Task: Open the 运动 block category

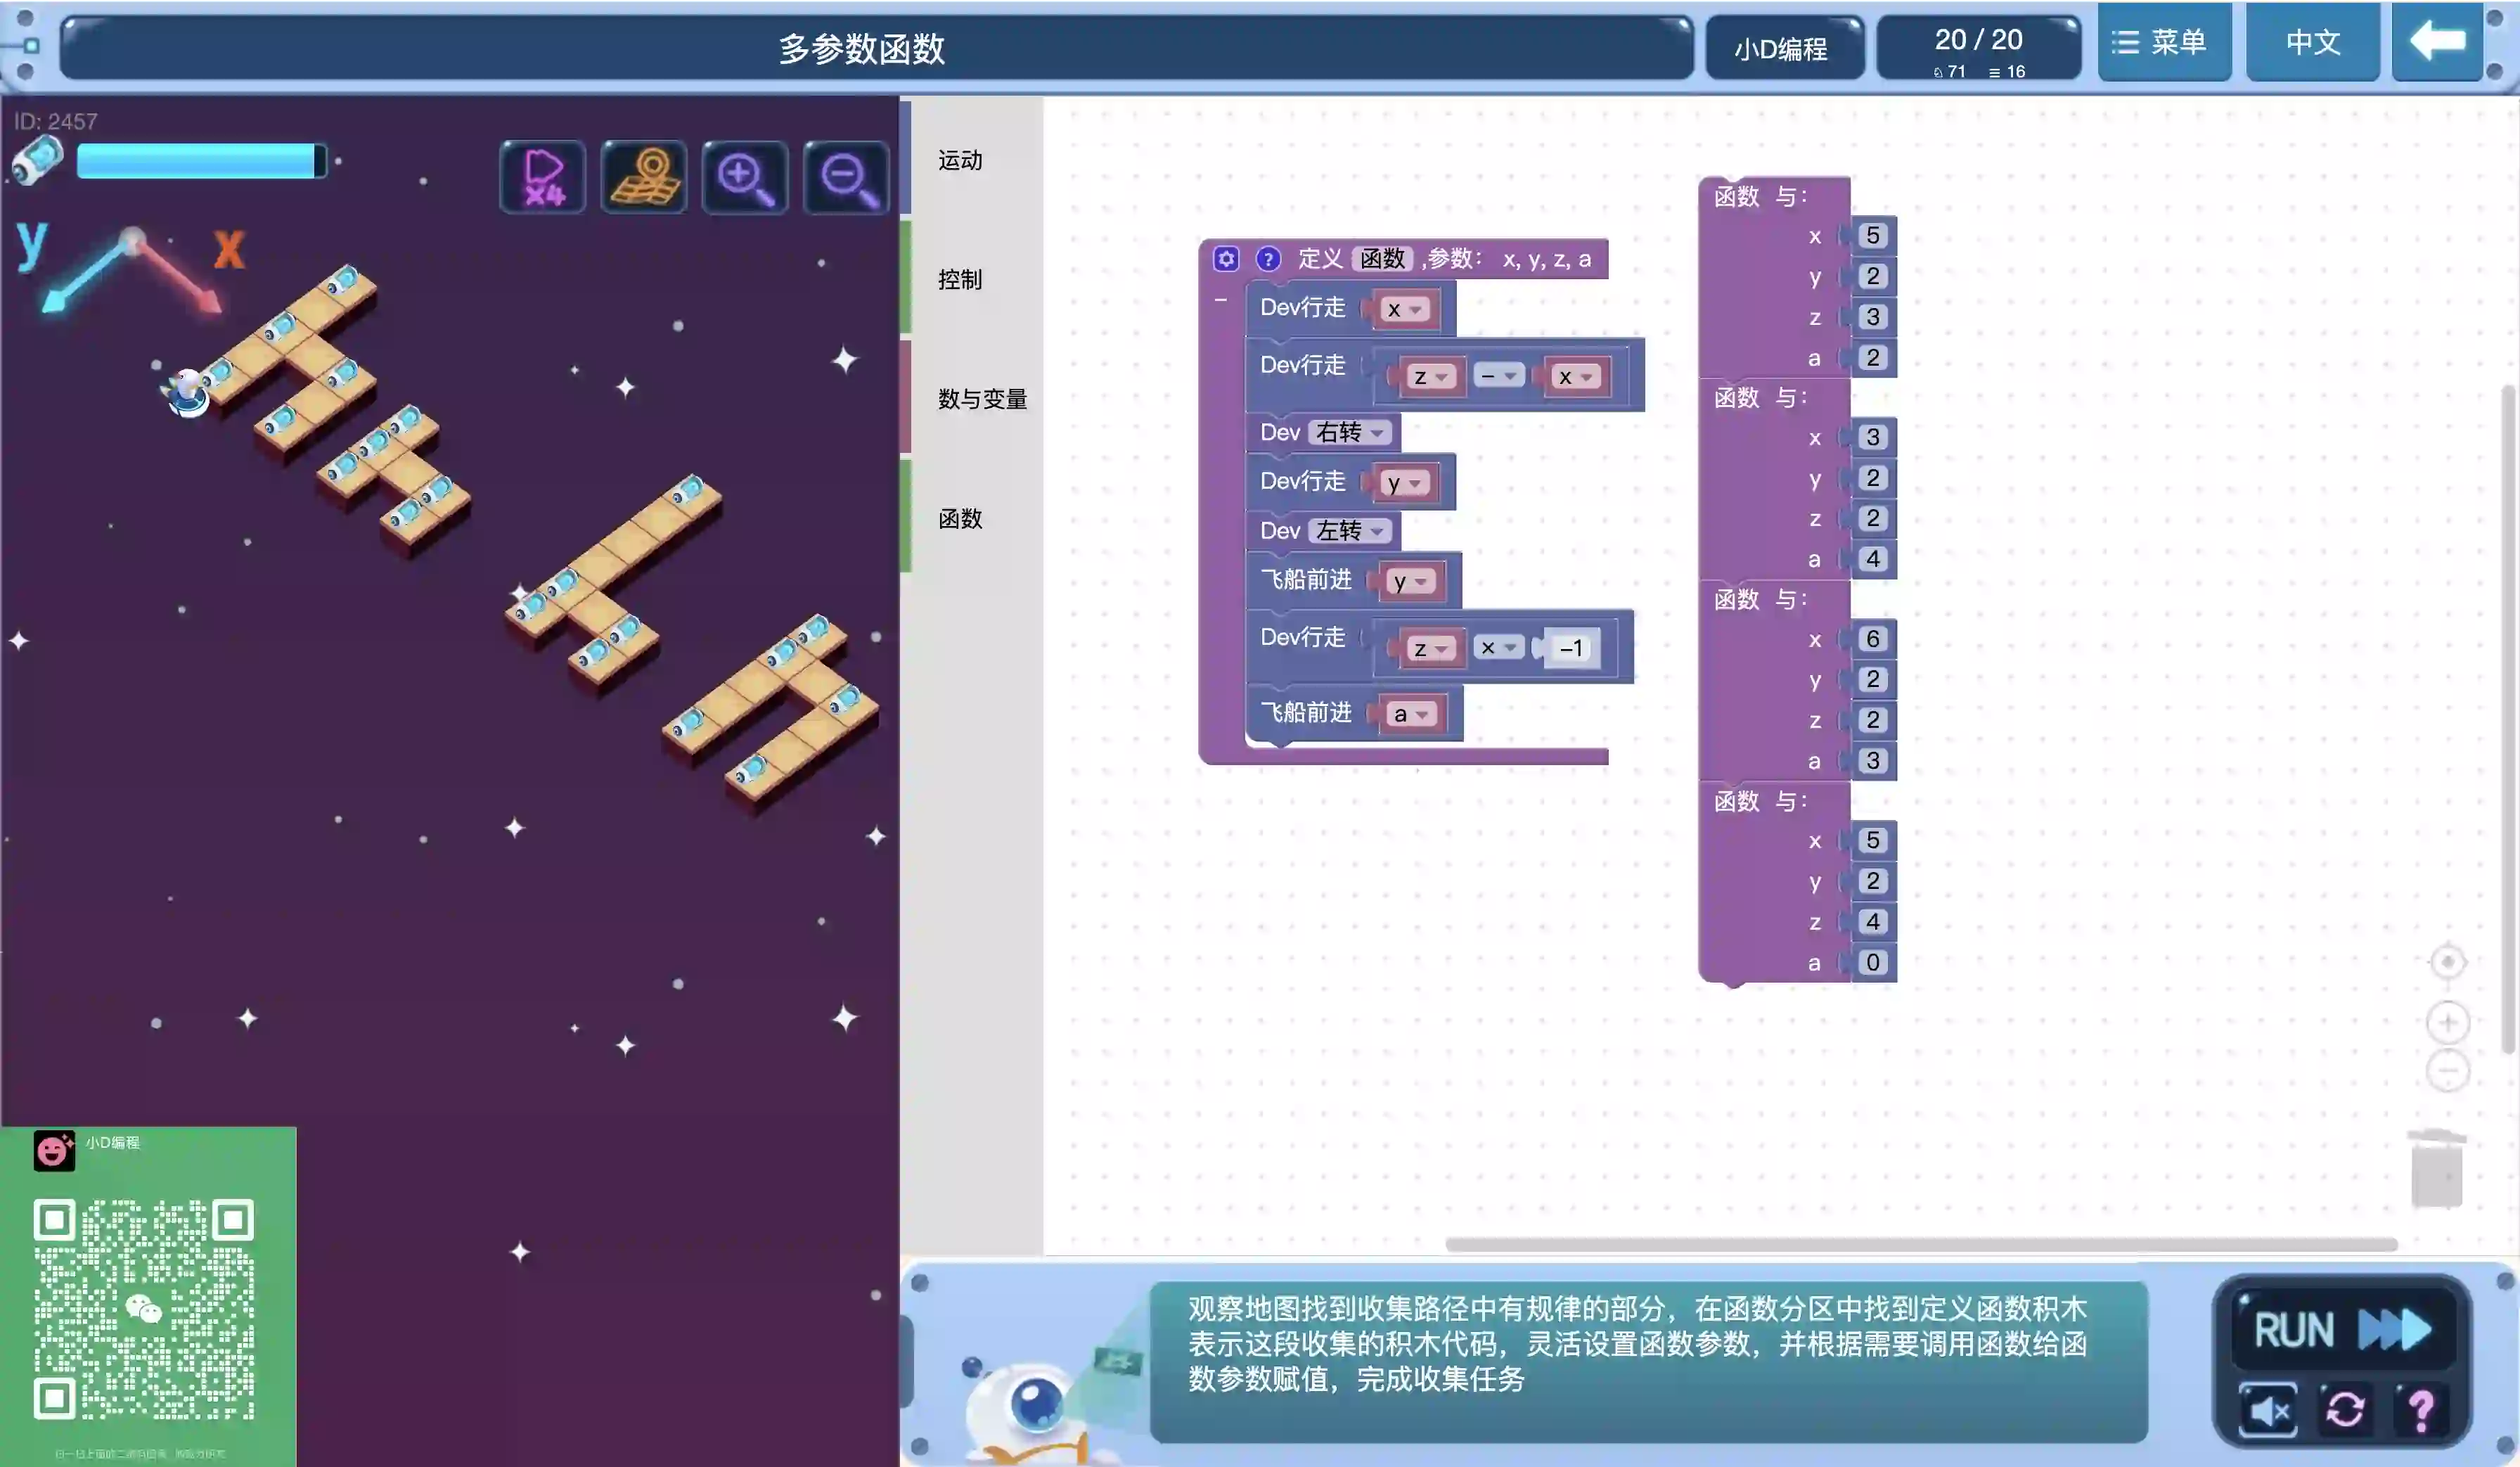Action: pos(960,160)
